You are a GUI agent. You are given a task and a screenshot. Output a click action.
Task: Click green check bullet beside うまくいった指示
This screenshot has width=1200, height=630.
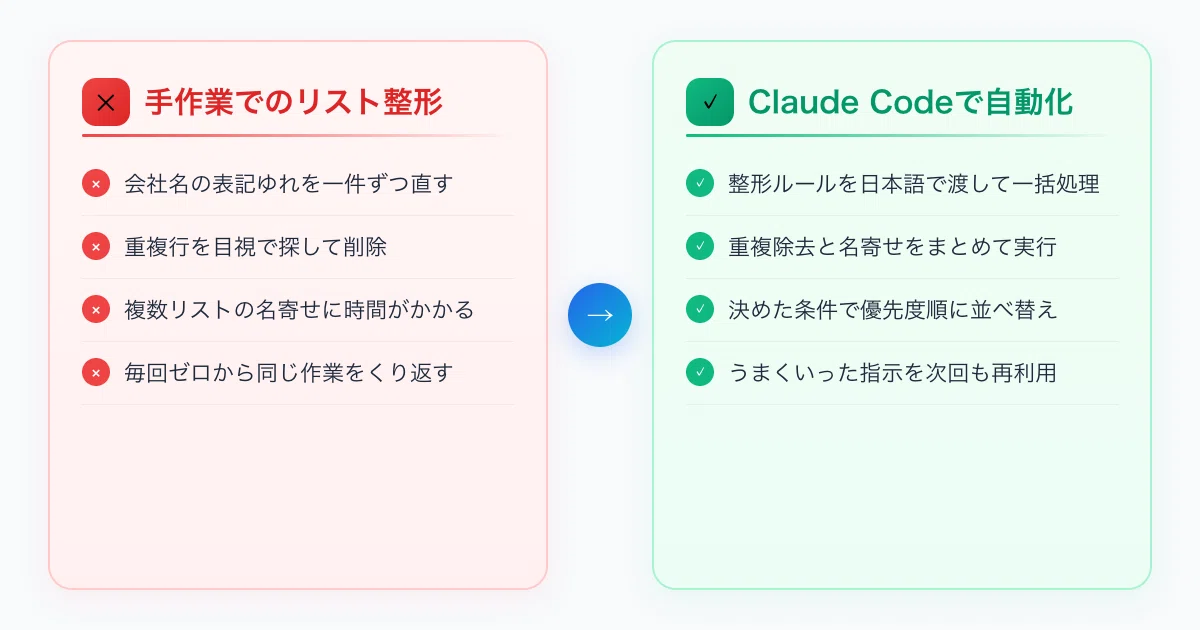coord(700,373)
